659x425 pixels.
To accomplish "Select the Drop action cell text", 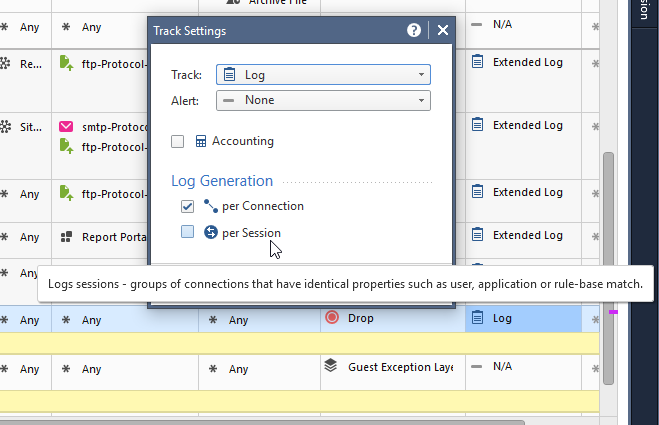I will pyautogui.click(x=361, y=318).
